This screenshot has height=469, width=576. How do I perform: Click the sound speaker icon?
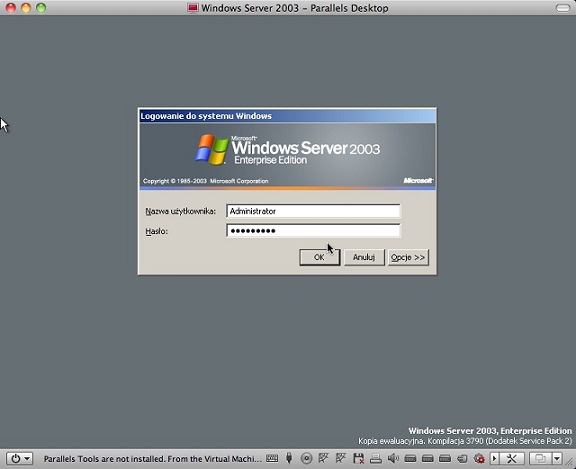pyautogui.click(x=393, y=458)
